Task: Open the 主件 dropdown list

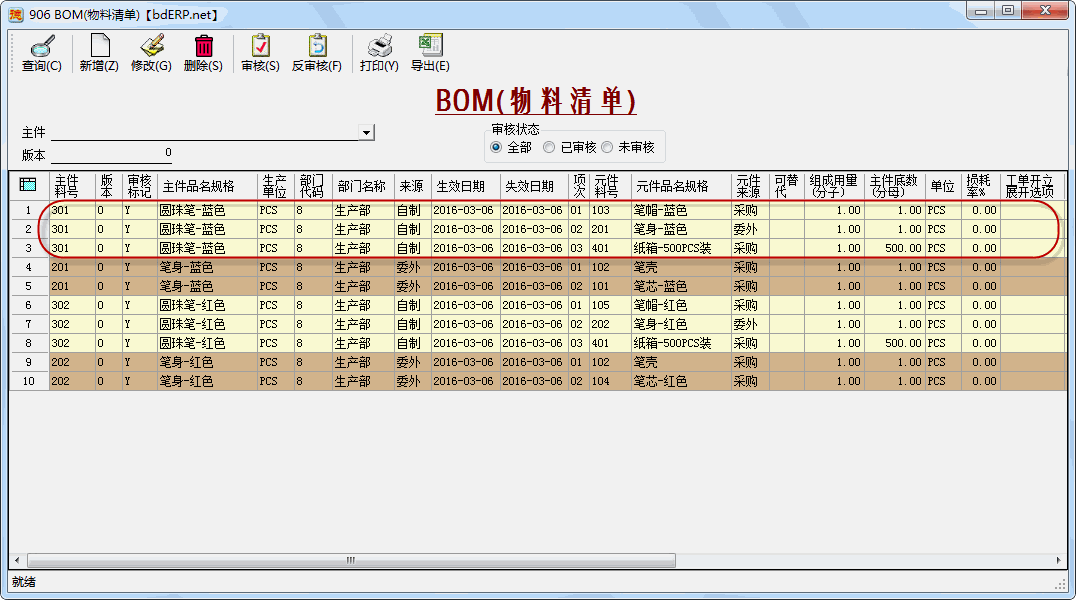Action: [366, 132]
